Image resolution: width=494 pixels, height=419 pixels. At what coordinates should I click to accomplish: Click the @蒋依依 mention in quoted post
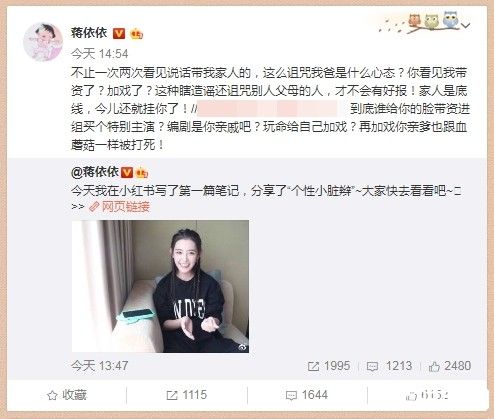pos(95,172)
